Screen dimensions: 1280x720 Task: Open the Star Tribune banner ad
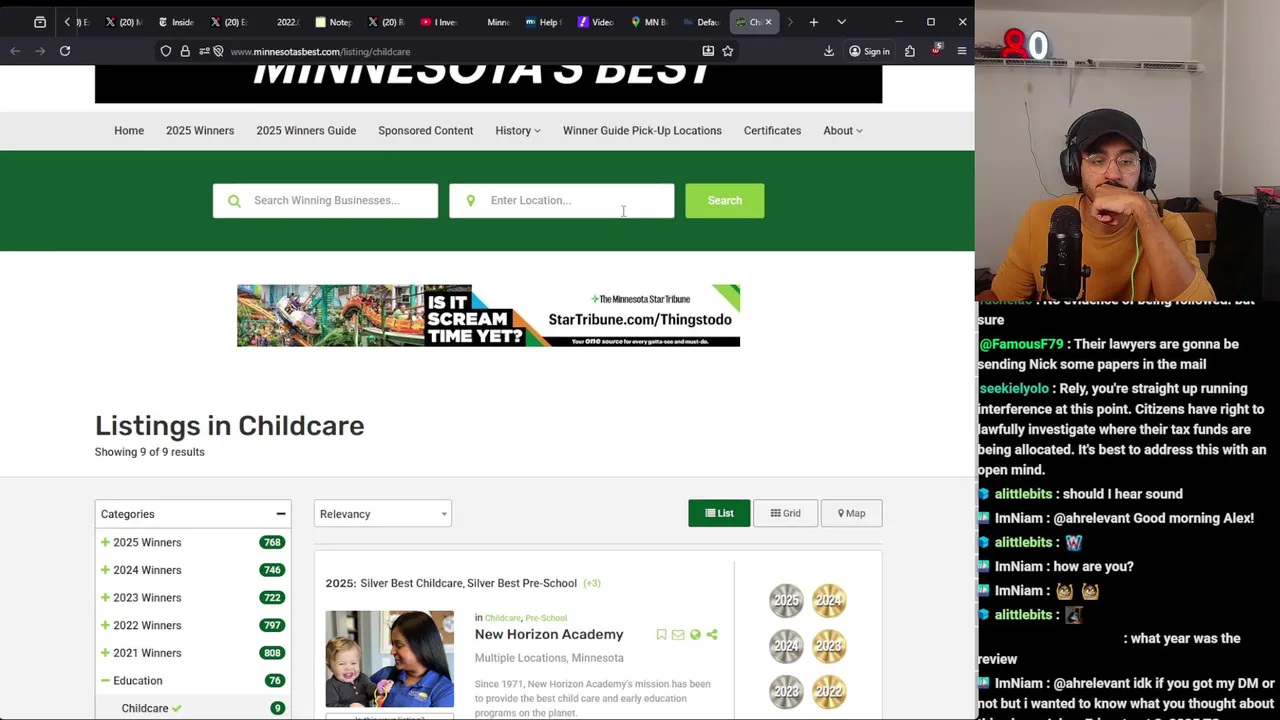pyautogui.click(x=488, y=316)
